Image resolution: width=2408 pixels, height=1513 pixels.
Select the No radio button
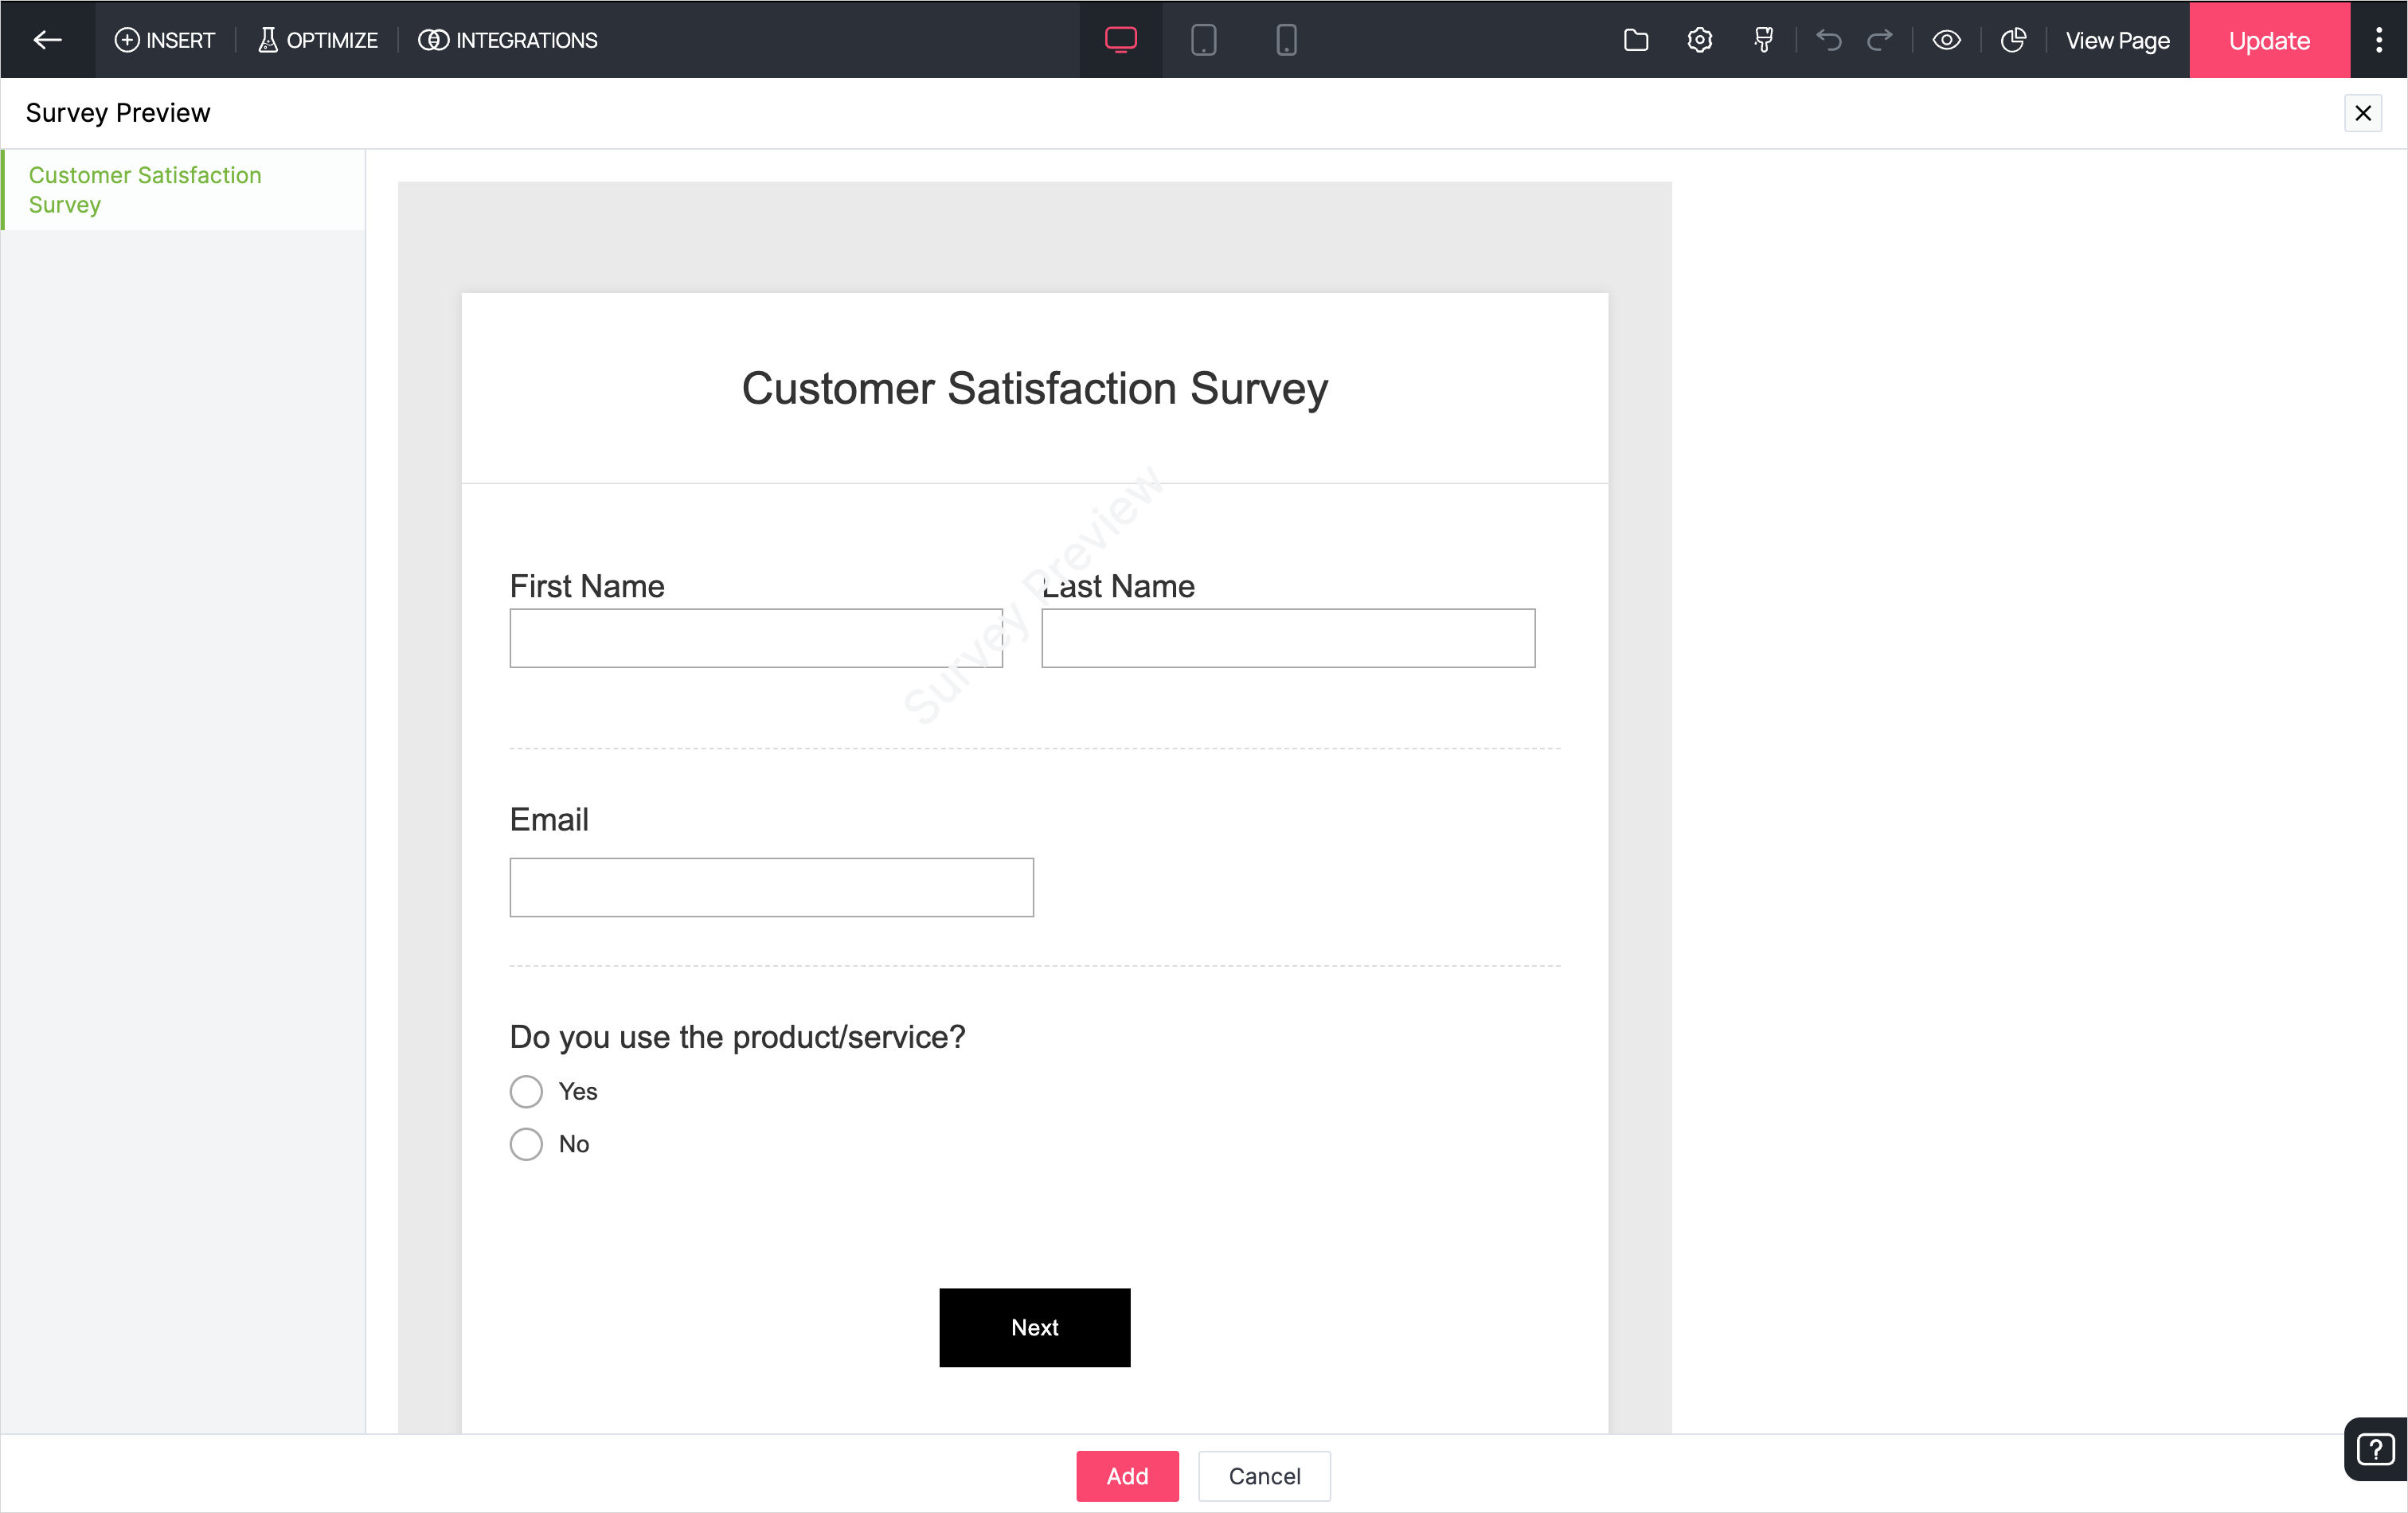tap(526, 1143)
